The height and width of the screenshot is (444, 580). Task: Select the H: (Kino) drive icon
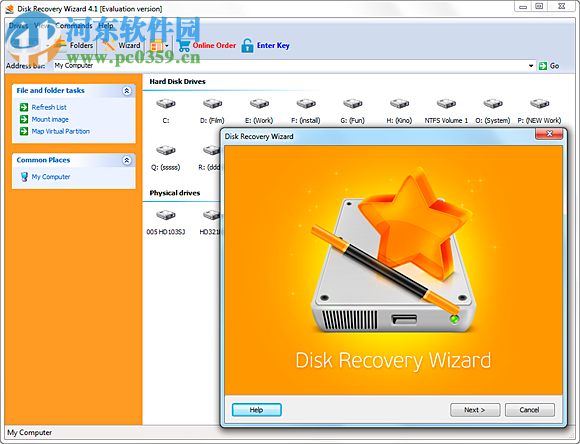click(x=399, y=104)
